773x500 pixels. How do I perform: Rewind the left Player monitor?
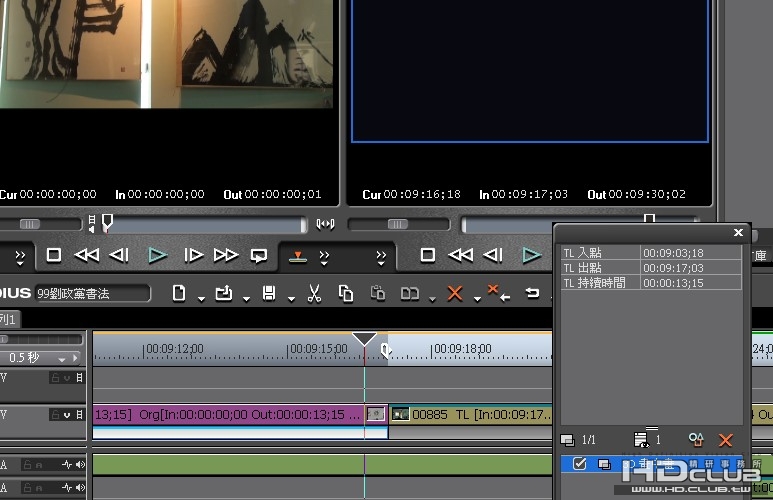pyautogui.click(x=87, y=255)
